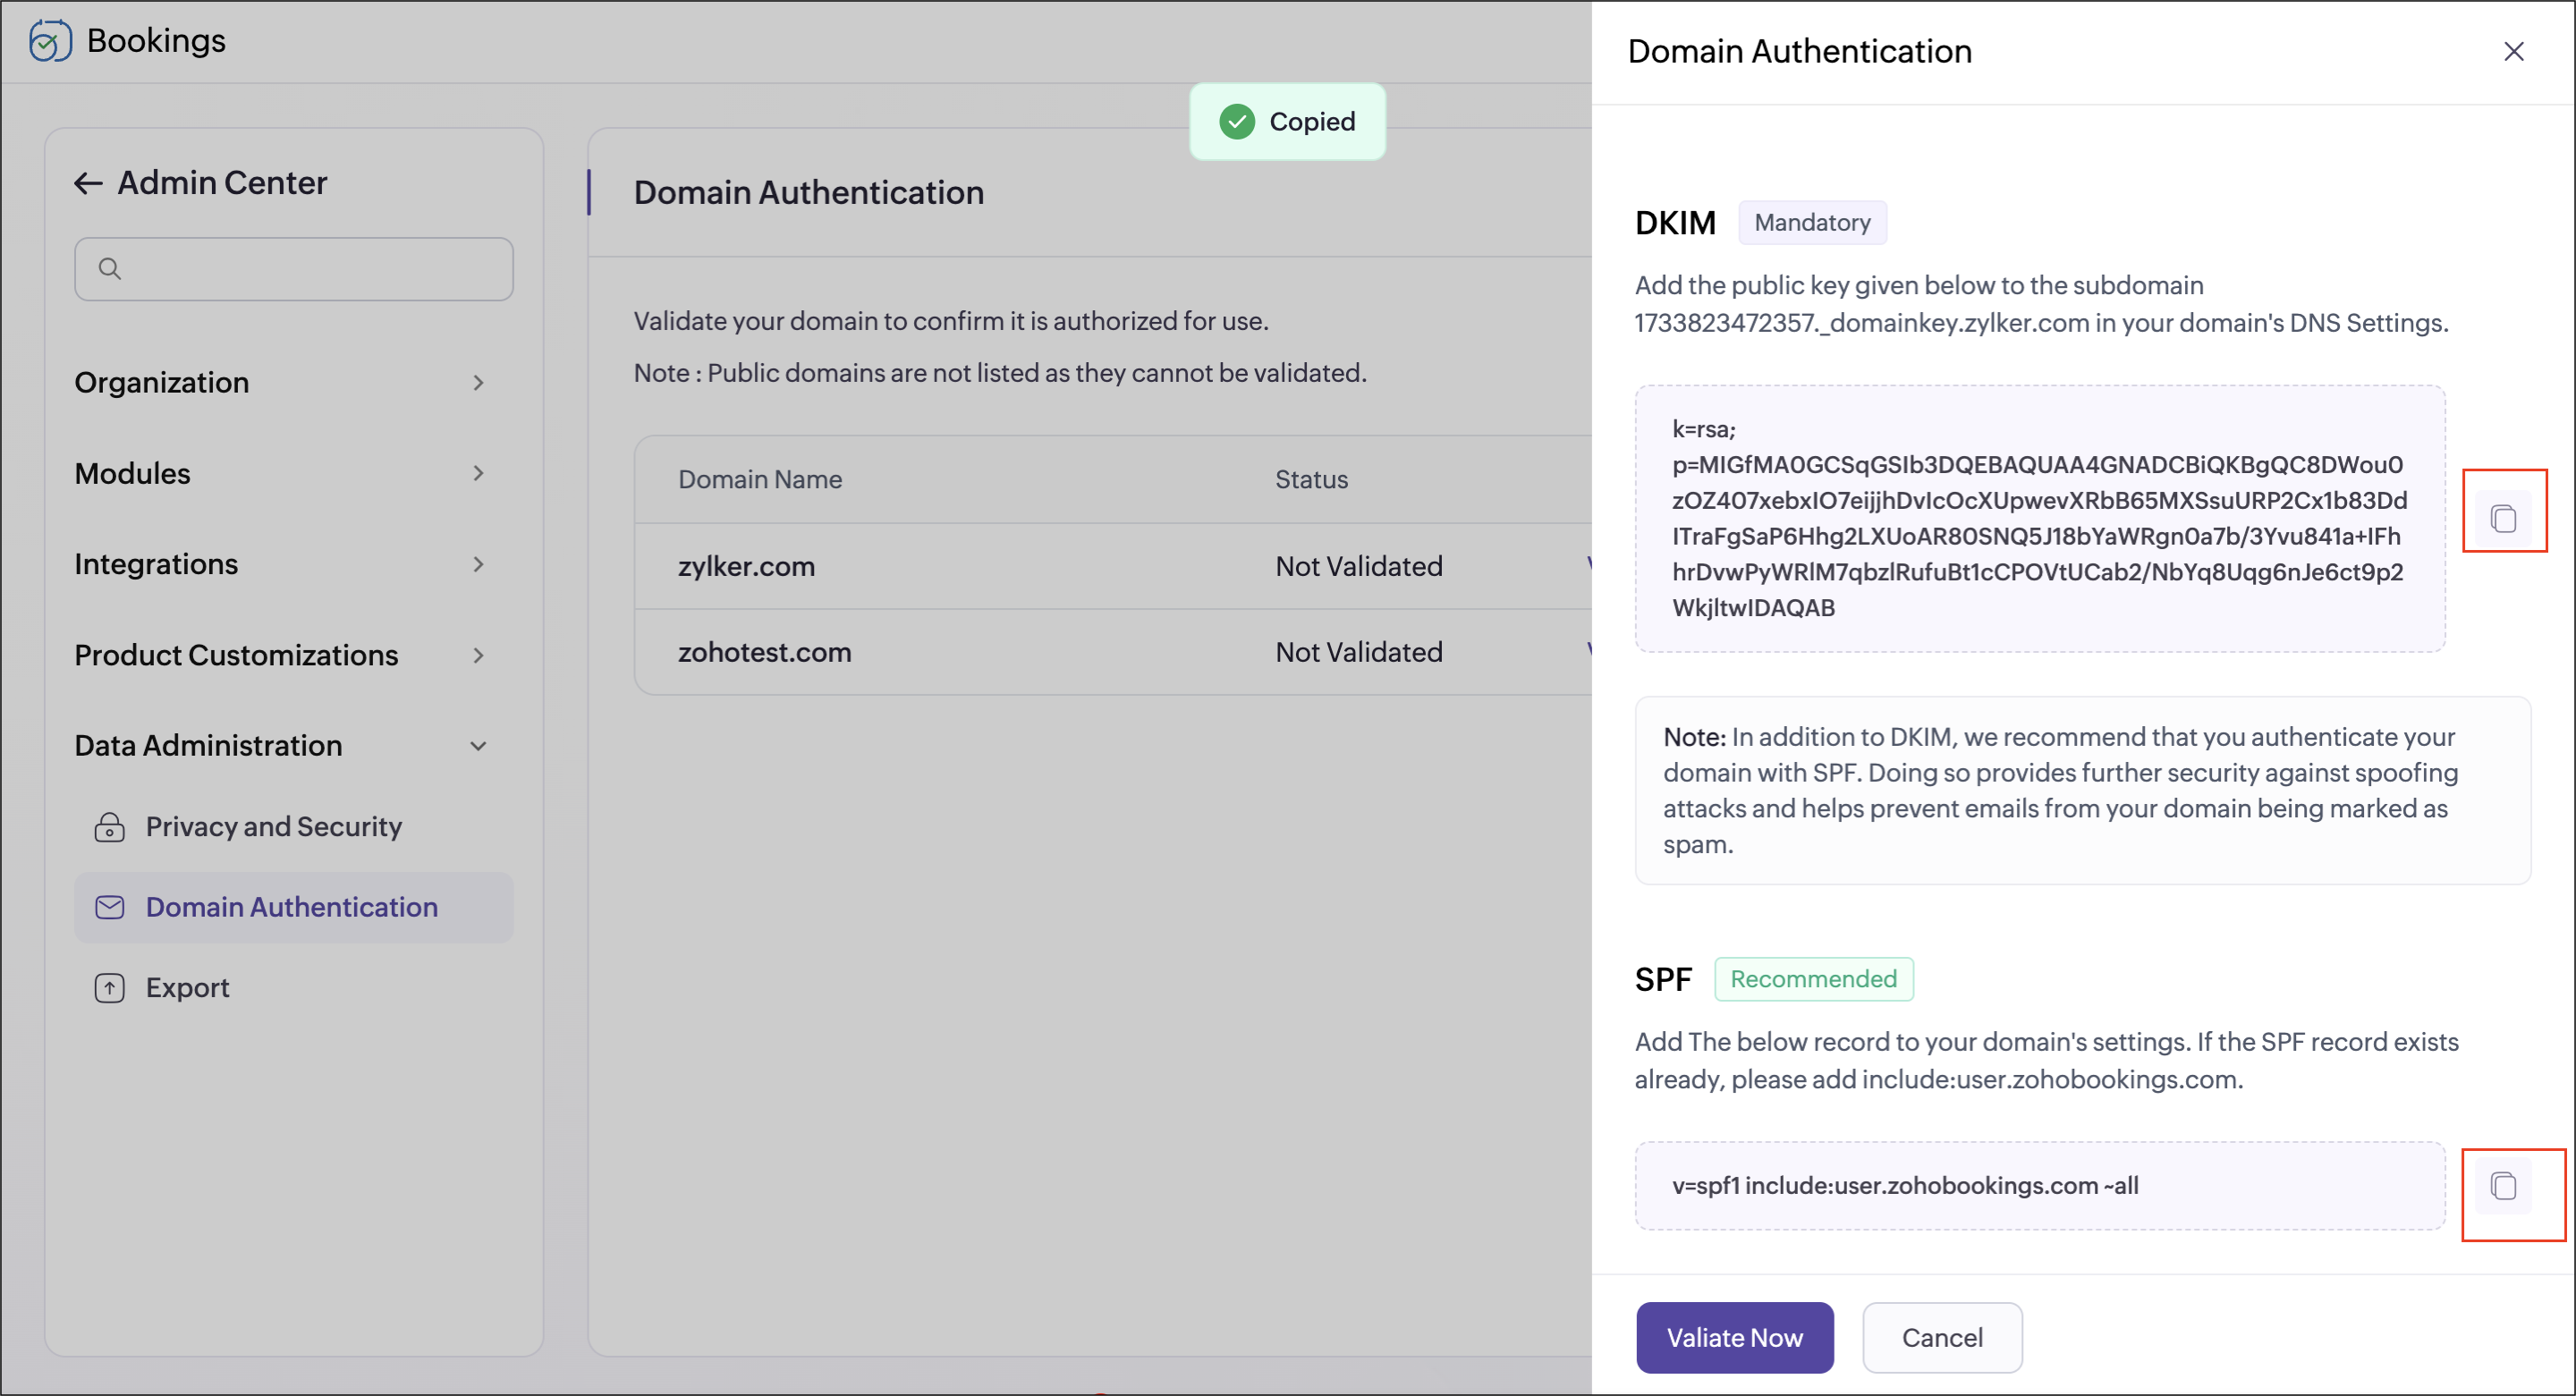Image resolution: width=2576 pixels, height=1396 pixels.
Task: Click the Mandatory badge beside DKIM
Action: click(x=1812, y=222)
